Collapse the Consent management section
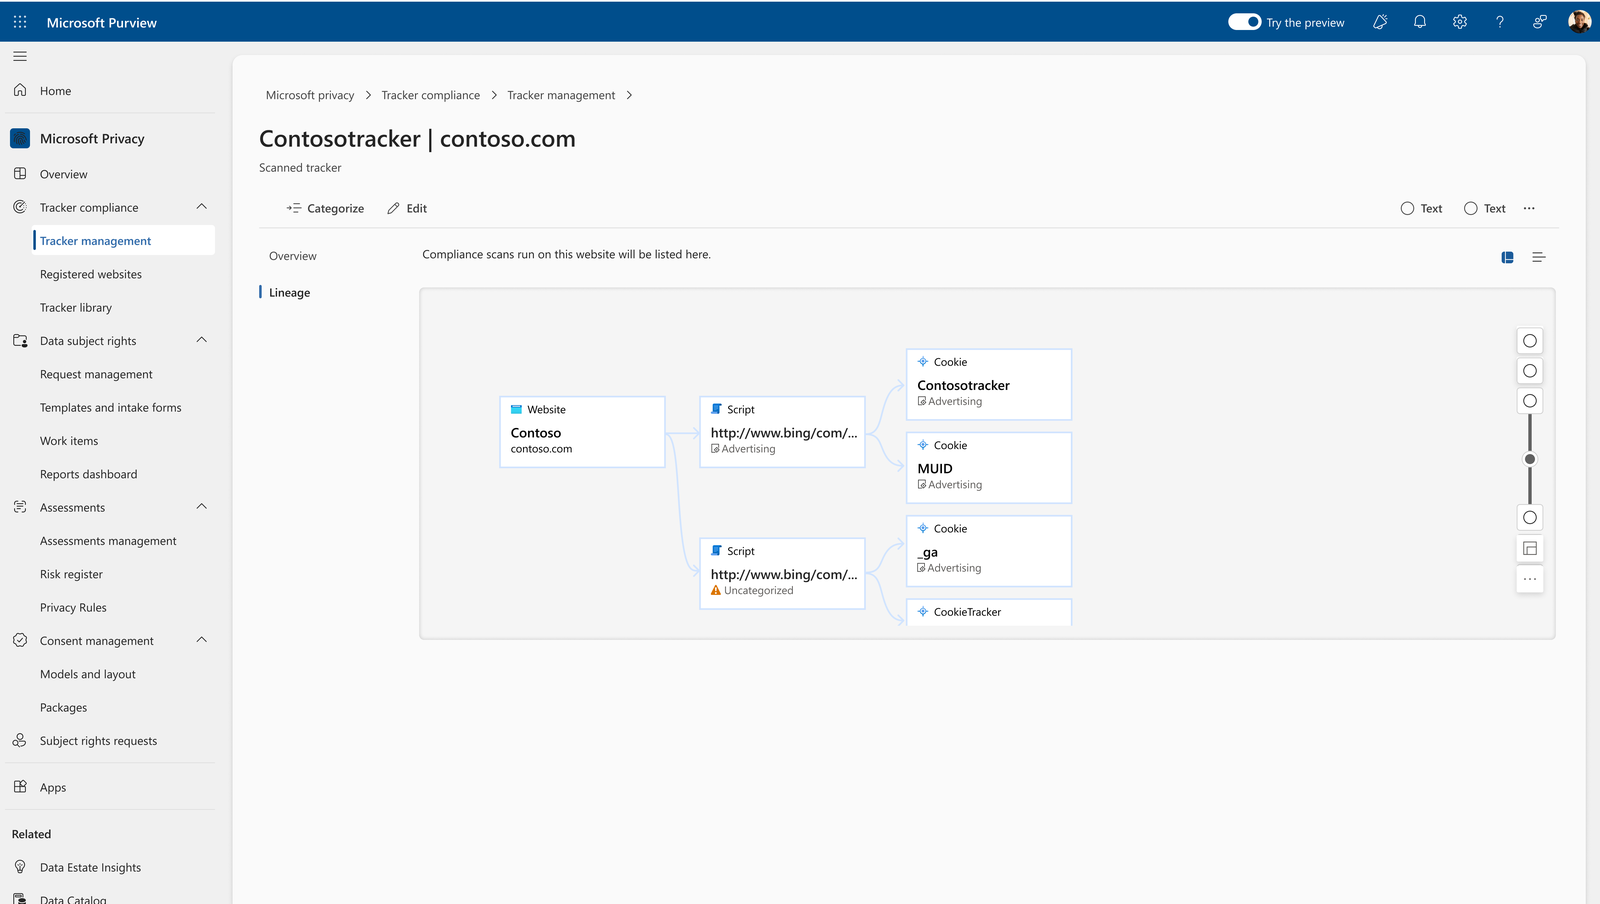Viewport: 1600px width, 904px height. [202, 640]
